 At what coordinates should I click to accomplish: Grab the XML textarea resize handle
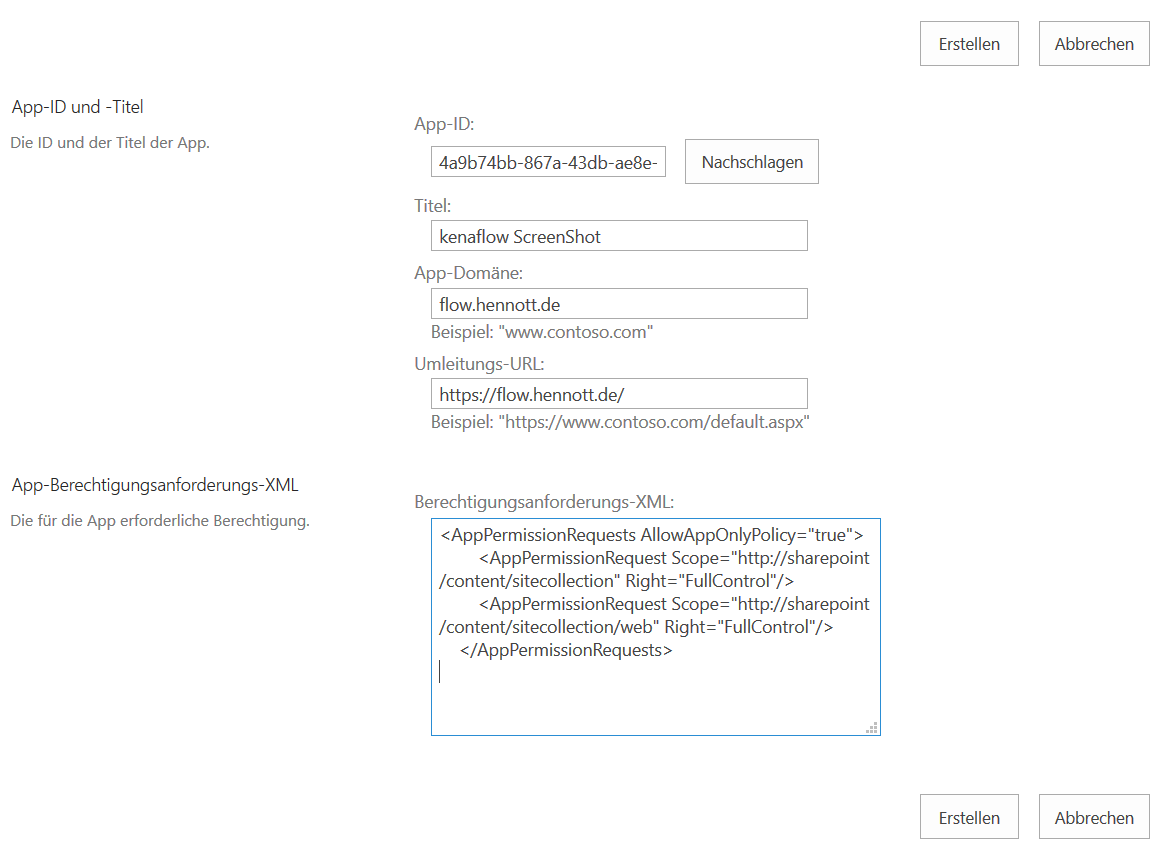click(872, 727)
